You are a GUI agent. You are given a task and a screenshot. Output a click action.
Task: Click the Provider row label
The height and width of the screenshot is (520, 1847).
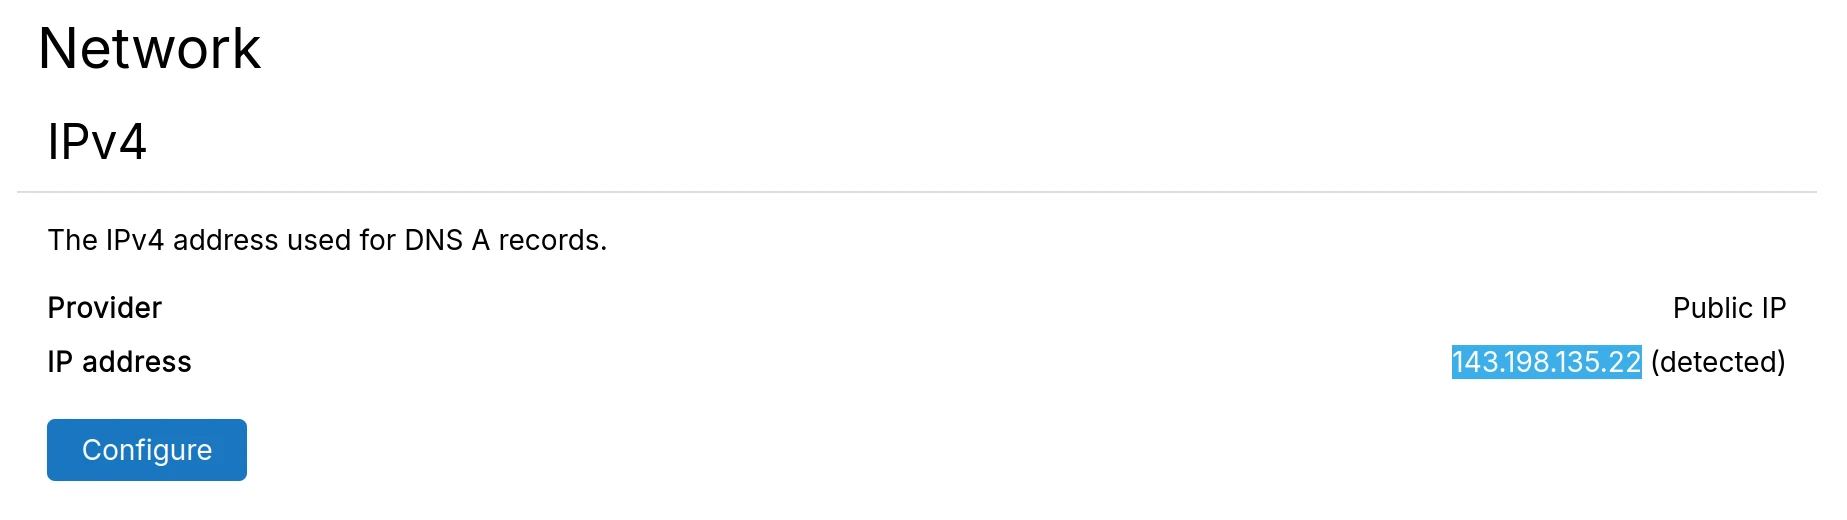(105, 308)
